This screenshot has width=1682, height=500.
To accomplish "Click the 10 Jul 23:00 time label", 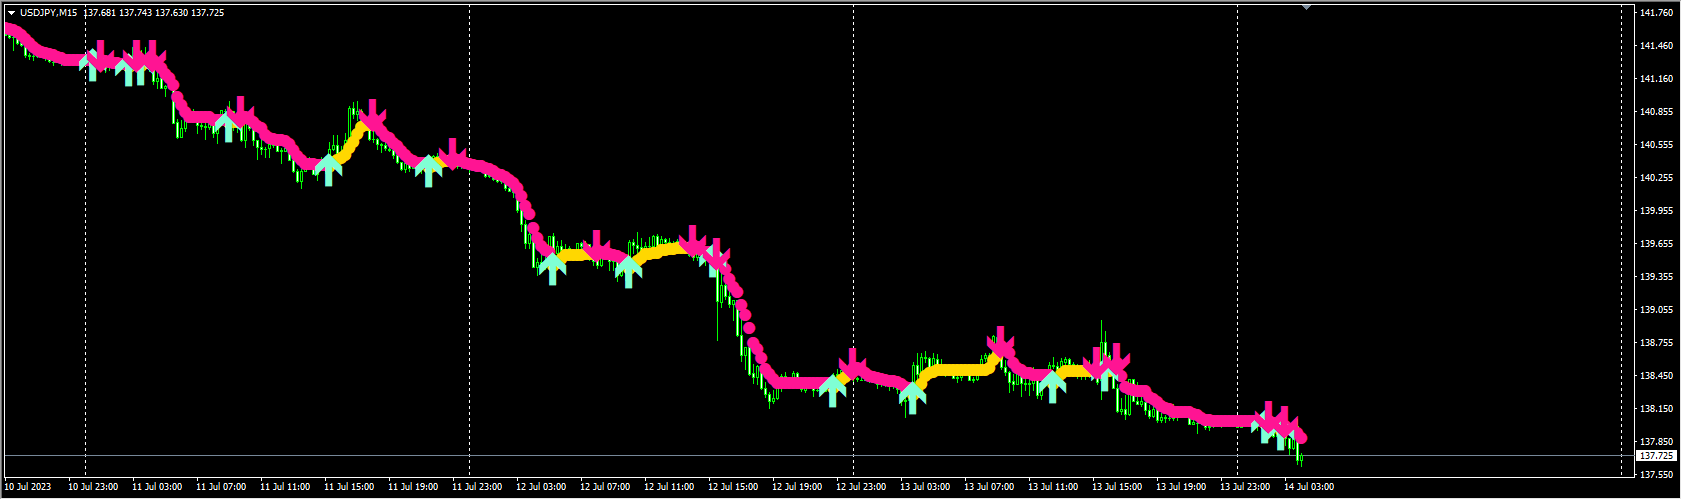I will tap(93, 487).
